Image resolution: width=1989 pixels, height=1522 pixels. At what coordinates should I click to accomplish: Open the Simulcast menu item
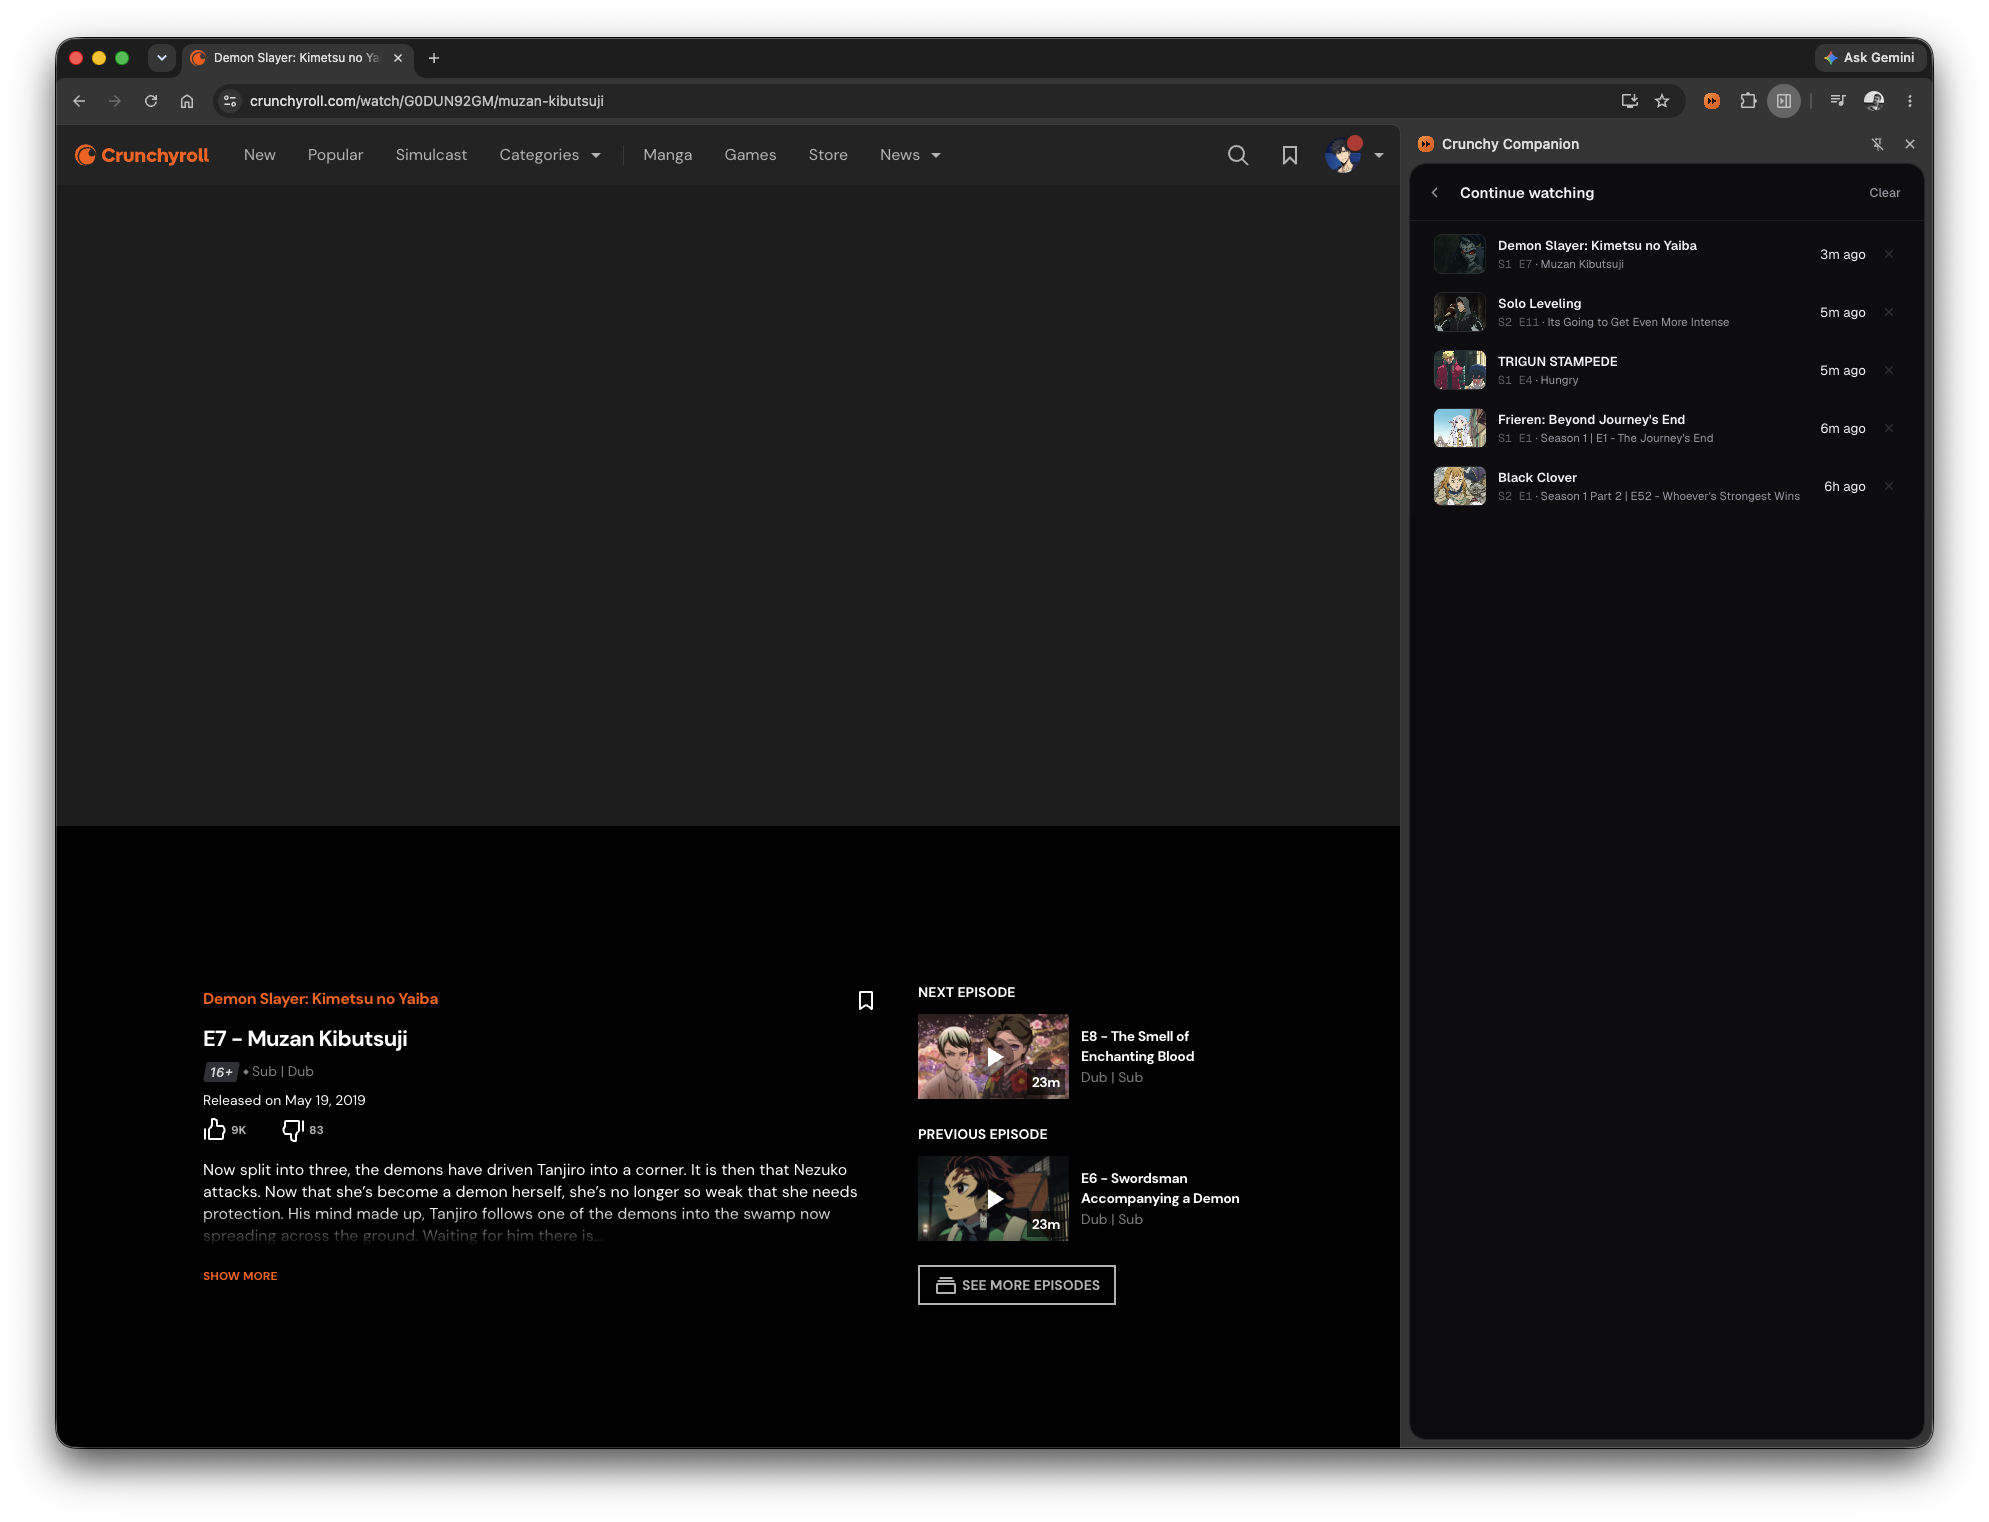pos(431,155)
